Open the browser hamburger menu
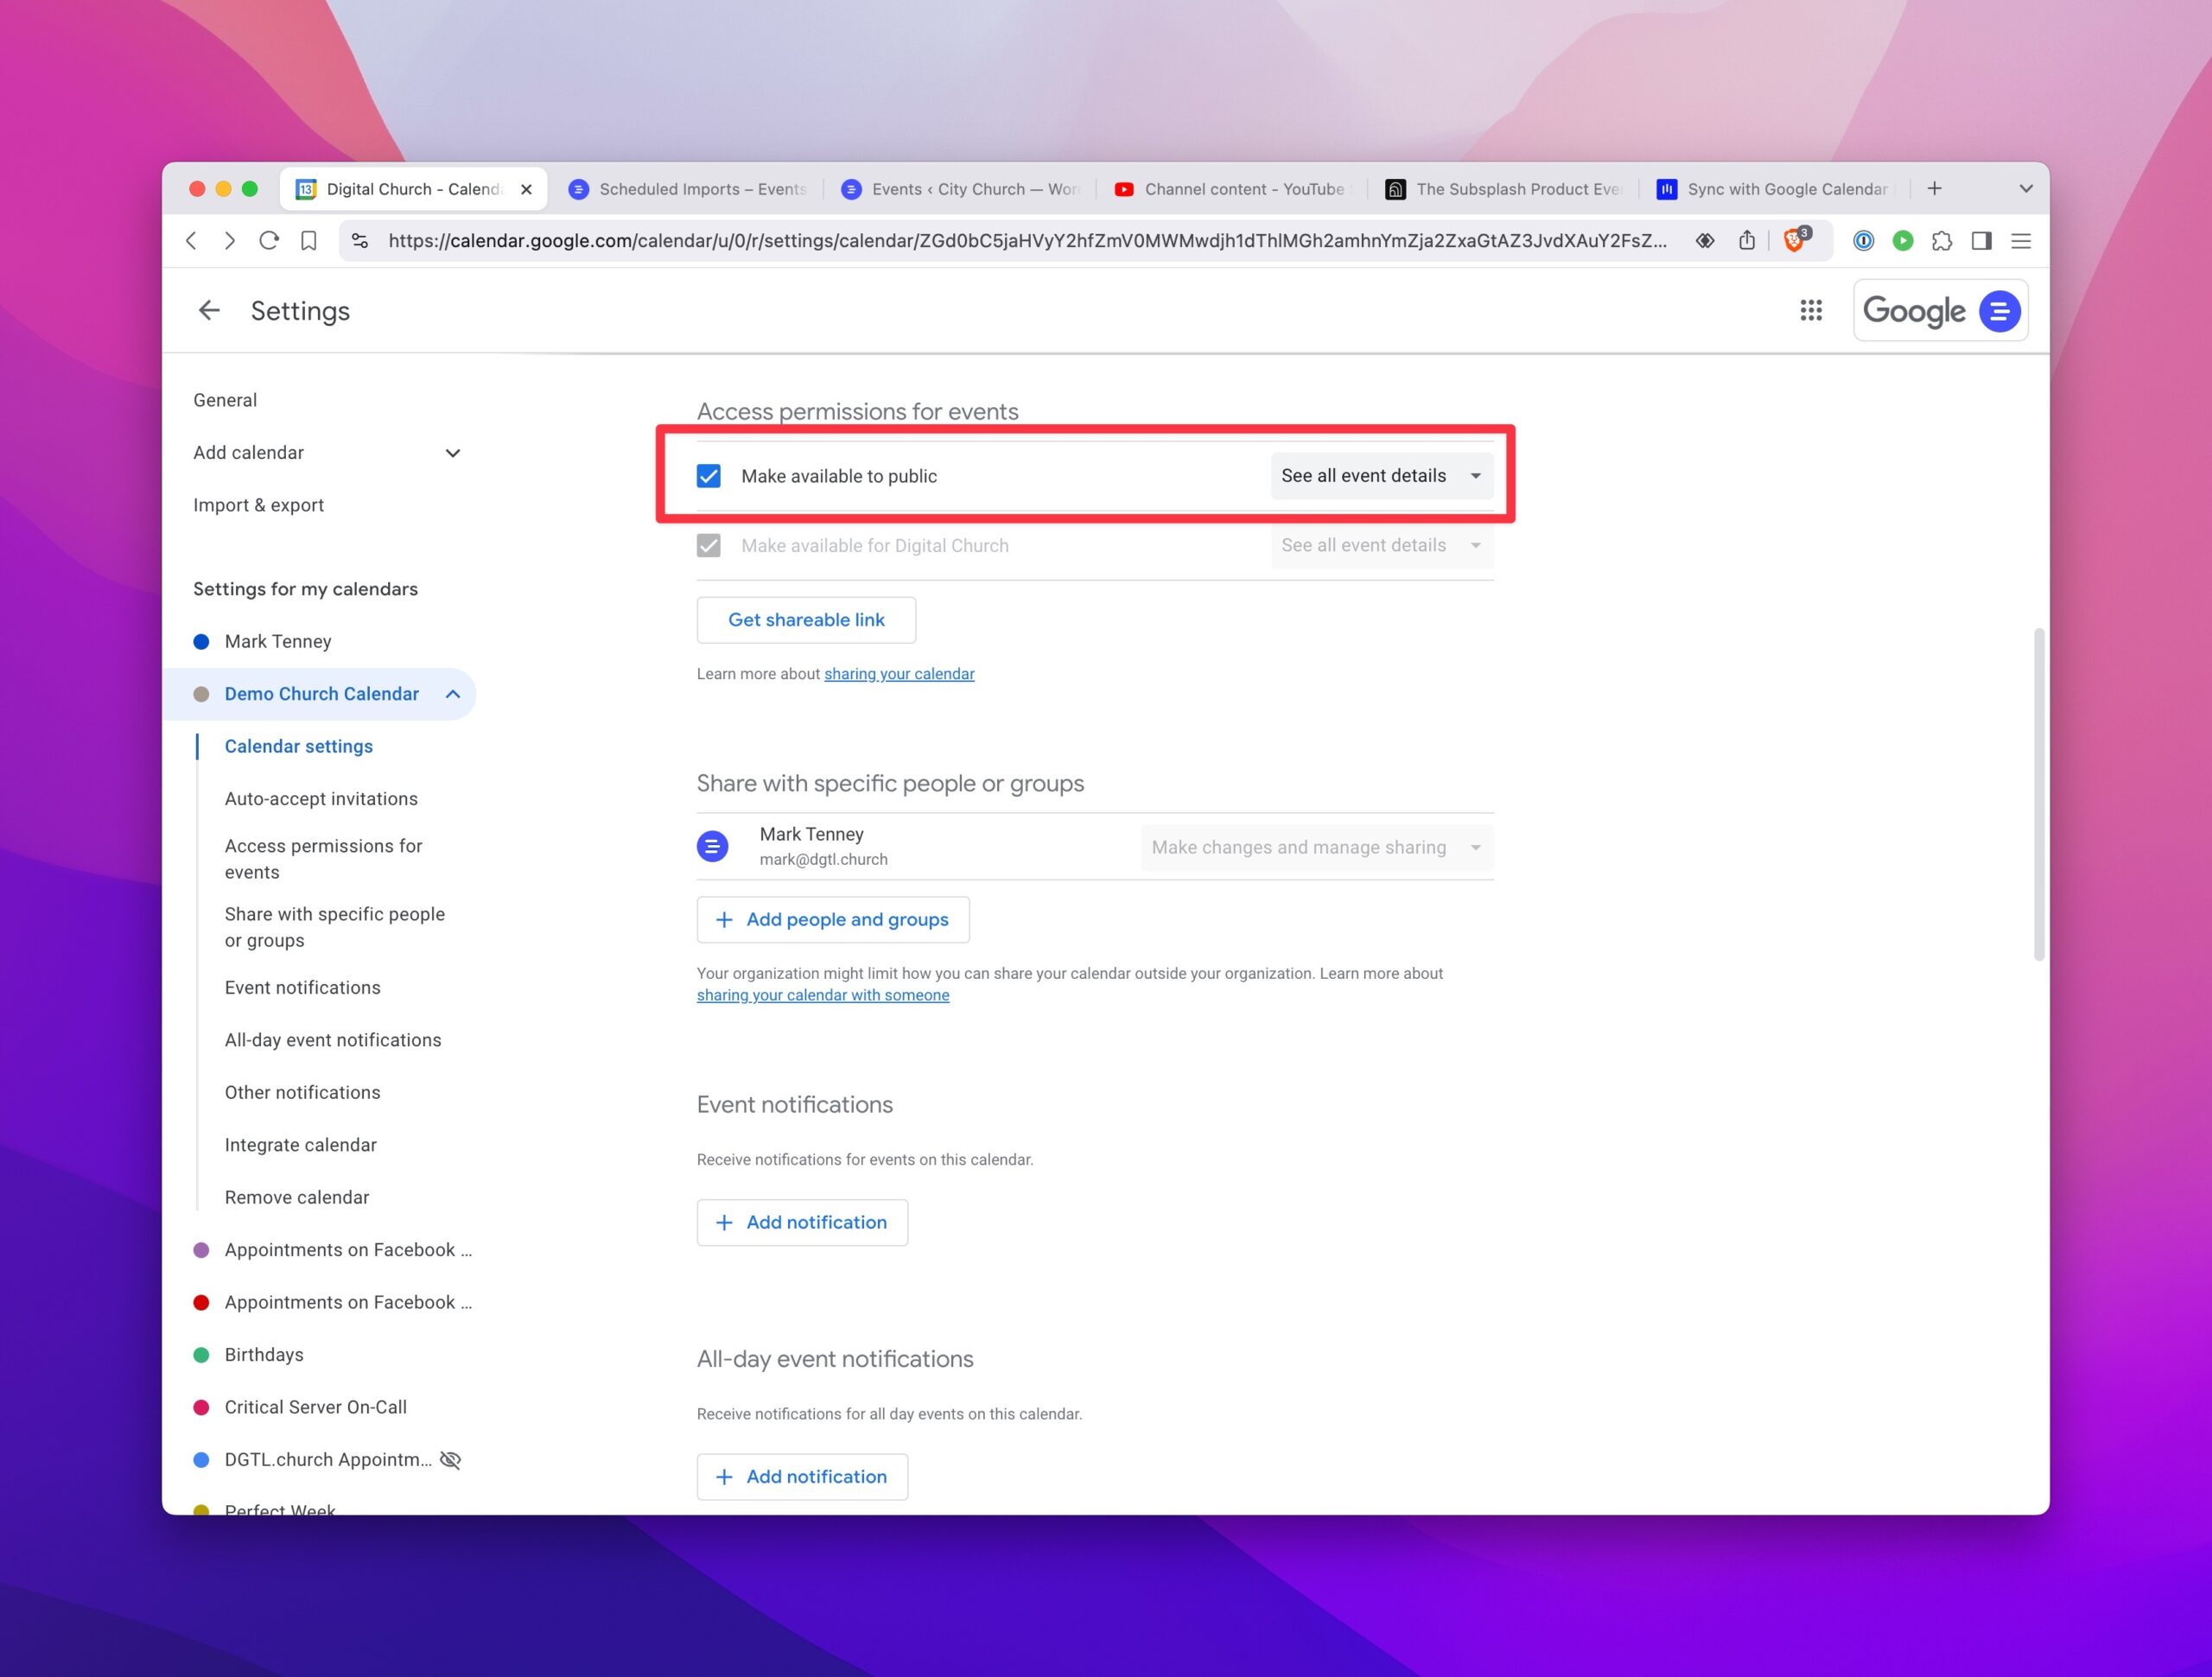Screen dimensions: 2212x1677 click(x=2021, y=241)
